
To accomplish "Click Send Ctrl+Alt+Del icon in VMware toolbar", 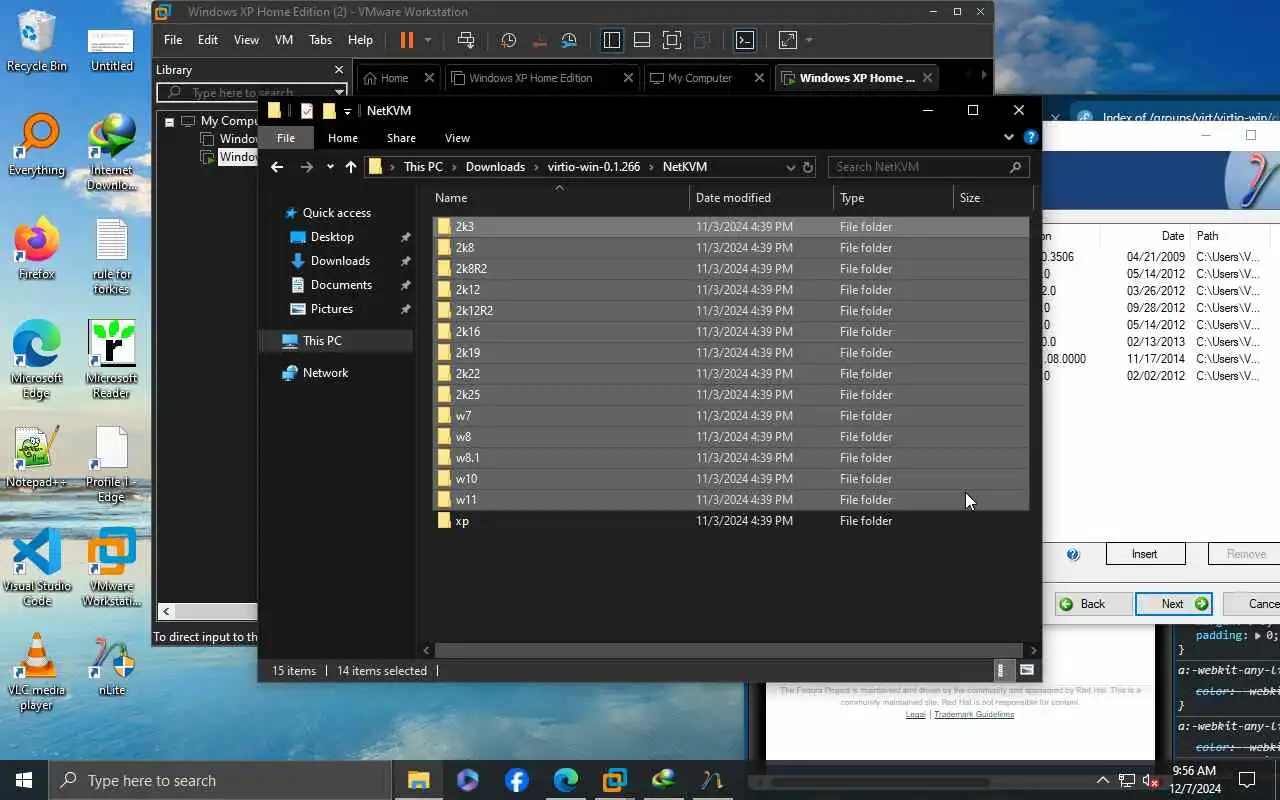I will [466, 40].
